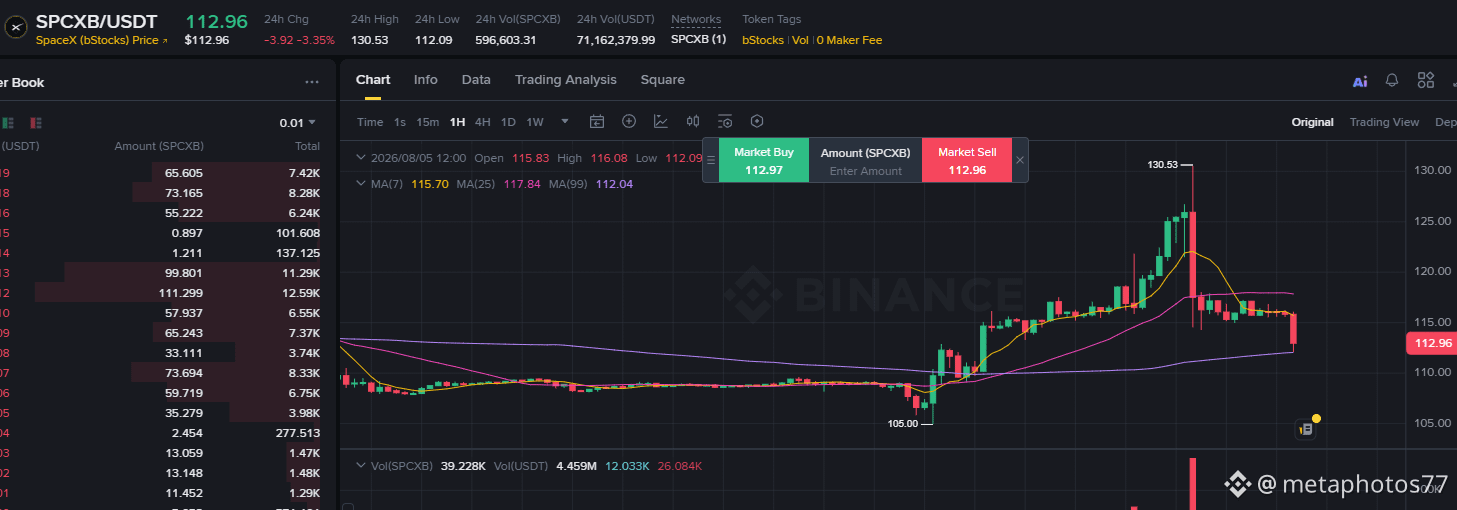Grab the quick order panel drag handle
The height and width of the screenshot is (510, 1457).
pos(711,160)
